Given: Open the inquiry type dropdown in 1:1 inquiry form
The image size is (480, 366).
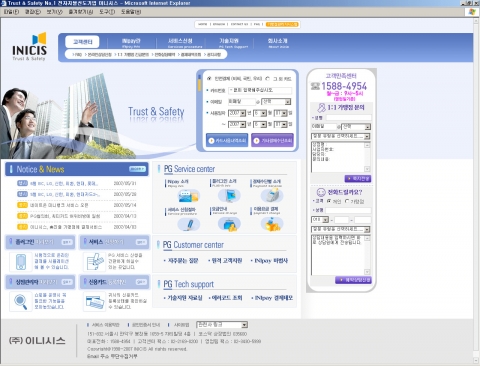Looking at the screenshot, I should coord(340,136).
